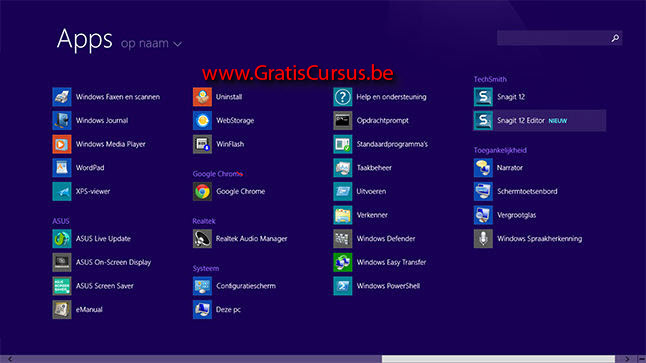Launch the Narrator icon
The image size is (646, 363).
point(483,168)
